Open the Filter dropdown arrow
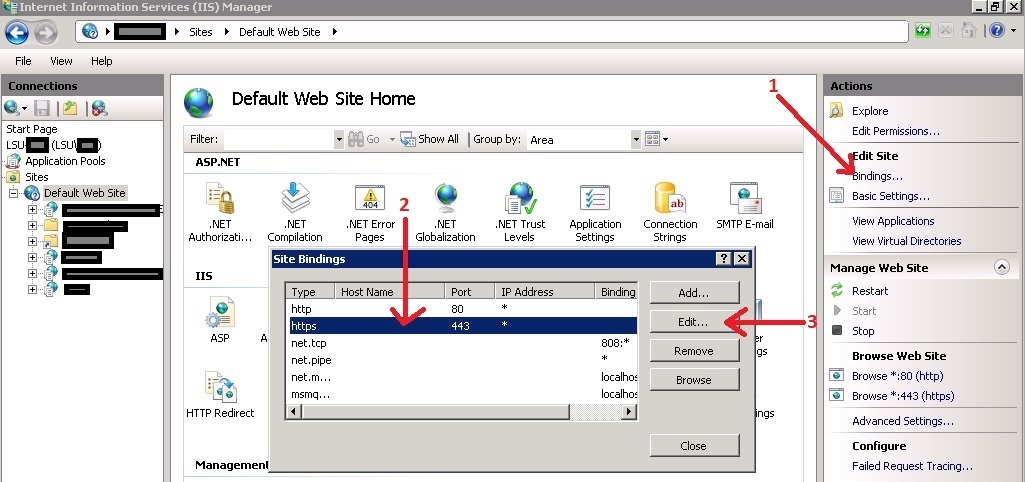Image resolution: width=1025 pixels, height=482 pixels. pyautogui.click(x=339, y=139)
